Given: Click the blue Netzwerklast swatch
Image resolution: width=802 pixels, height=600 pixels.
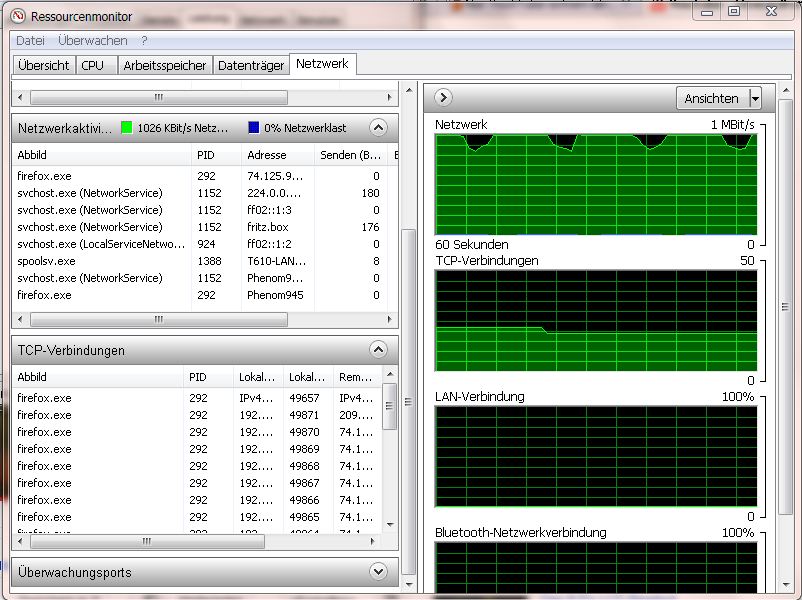Looking at the screenshot, I should pyautogui.click(x=253, y=127).
